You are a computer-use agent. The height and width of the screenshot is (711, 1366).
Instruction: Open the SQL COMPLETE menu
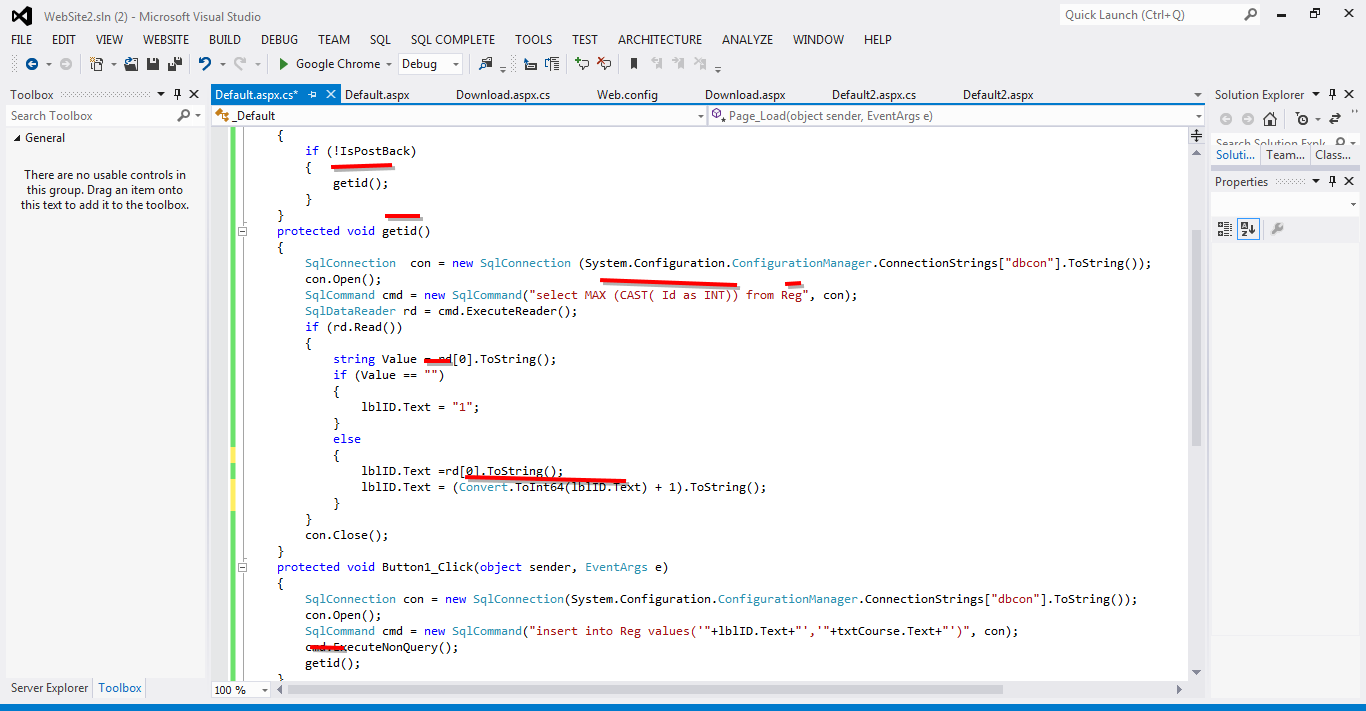pyautogui.click(x=452, y=39)
